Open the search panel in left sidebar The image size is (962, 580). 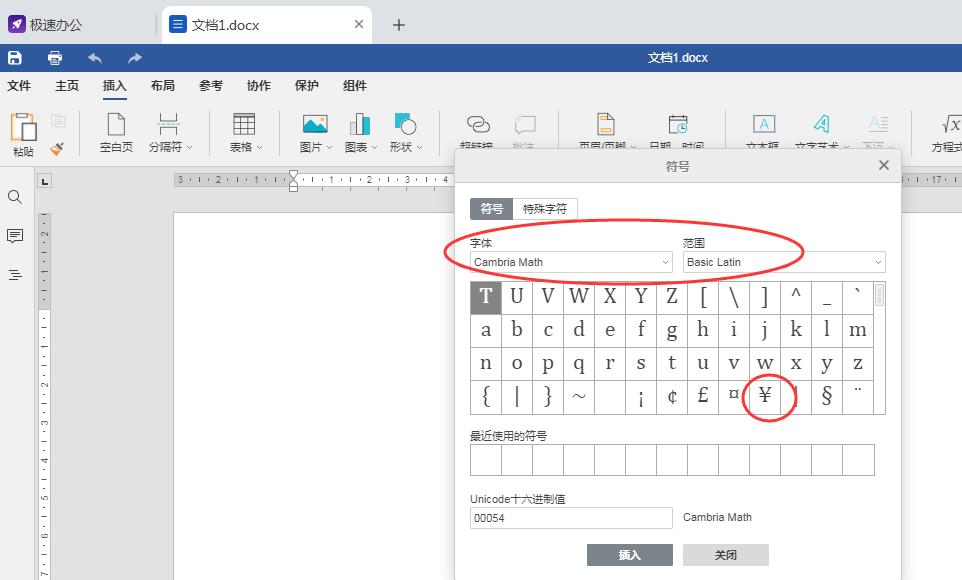(15, 197)
